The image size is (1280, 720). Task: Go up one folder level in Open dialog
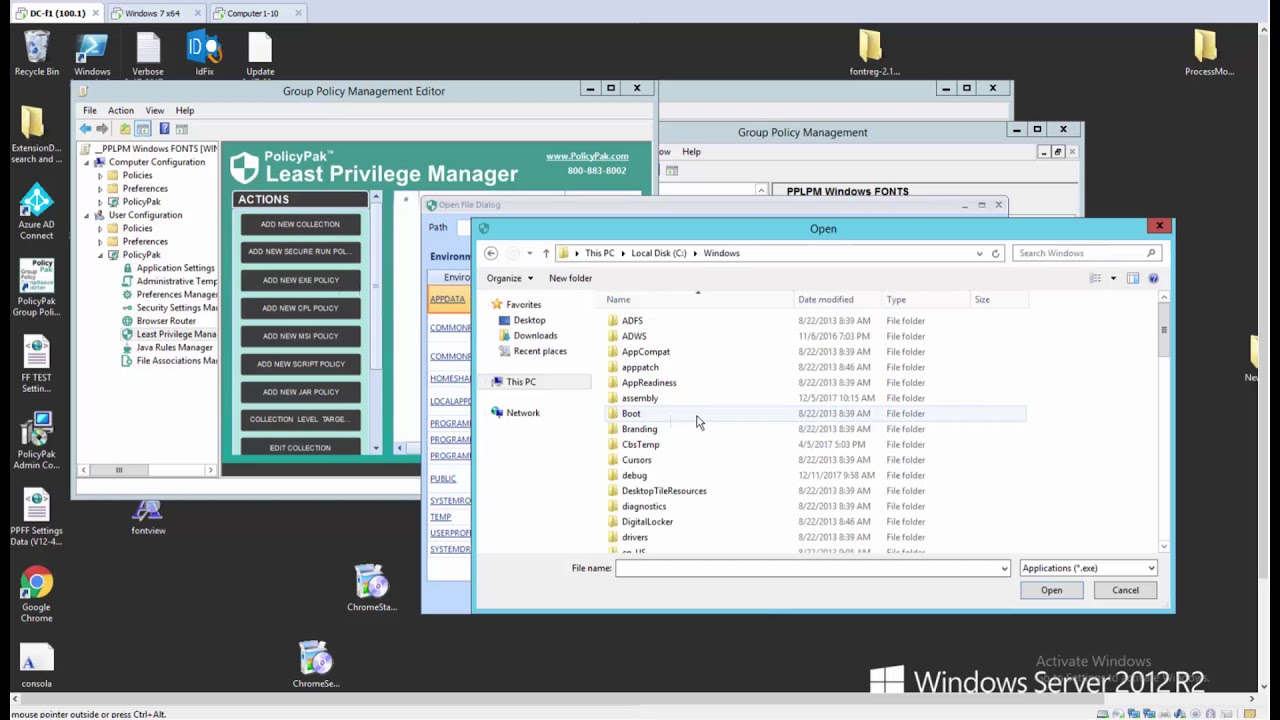[x=545, y=253]
